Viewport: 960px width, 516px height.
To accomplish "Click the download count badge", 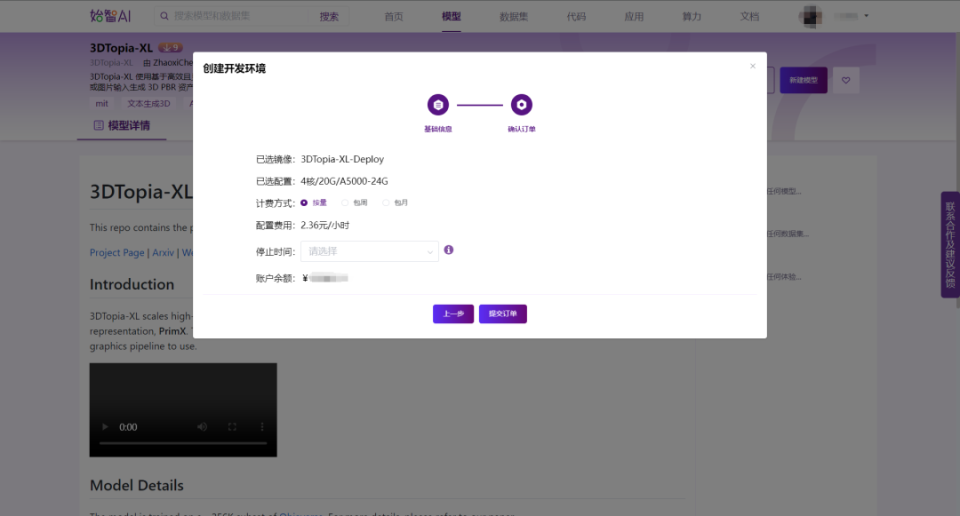I will pos(170,47).
